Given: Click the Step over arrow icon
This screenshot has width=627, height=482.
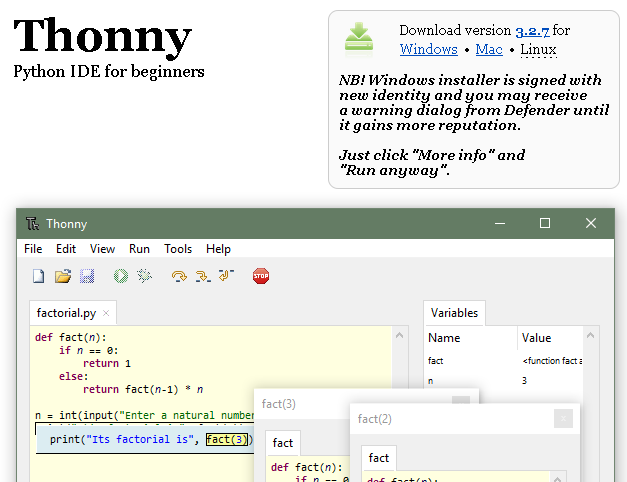Looking at the screenshot, I should click(x=179, y=276).
